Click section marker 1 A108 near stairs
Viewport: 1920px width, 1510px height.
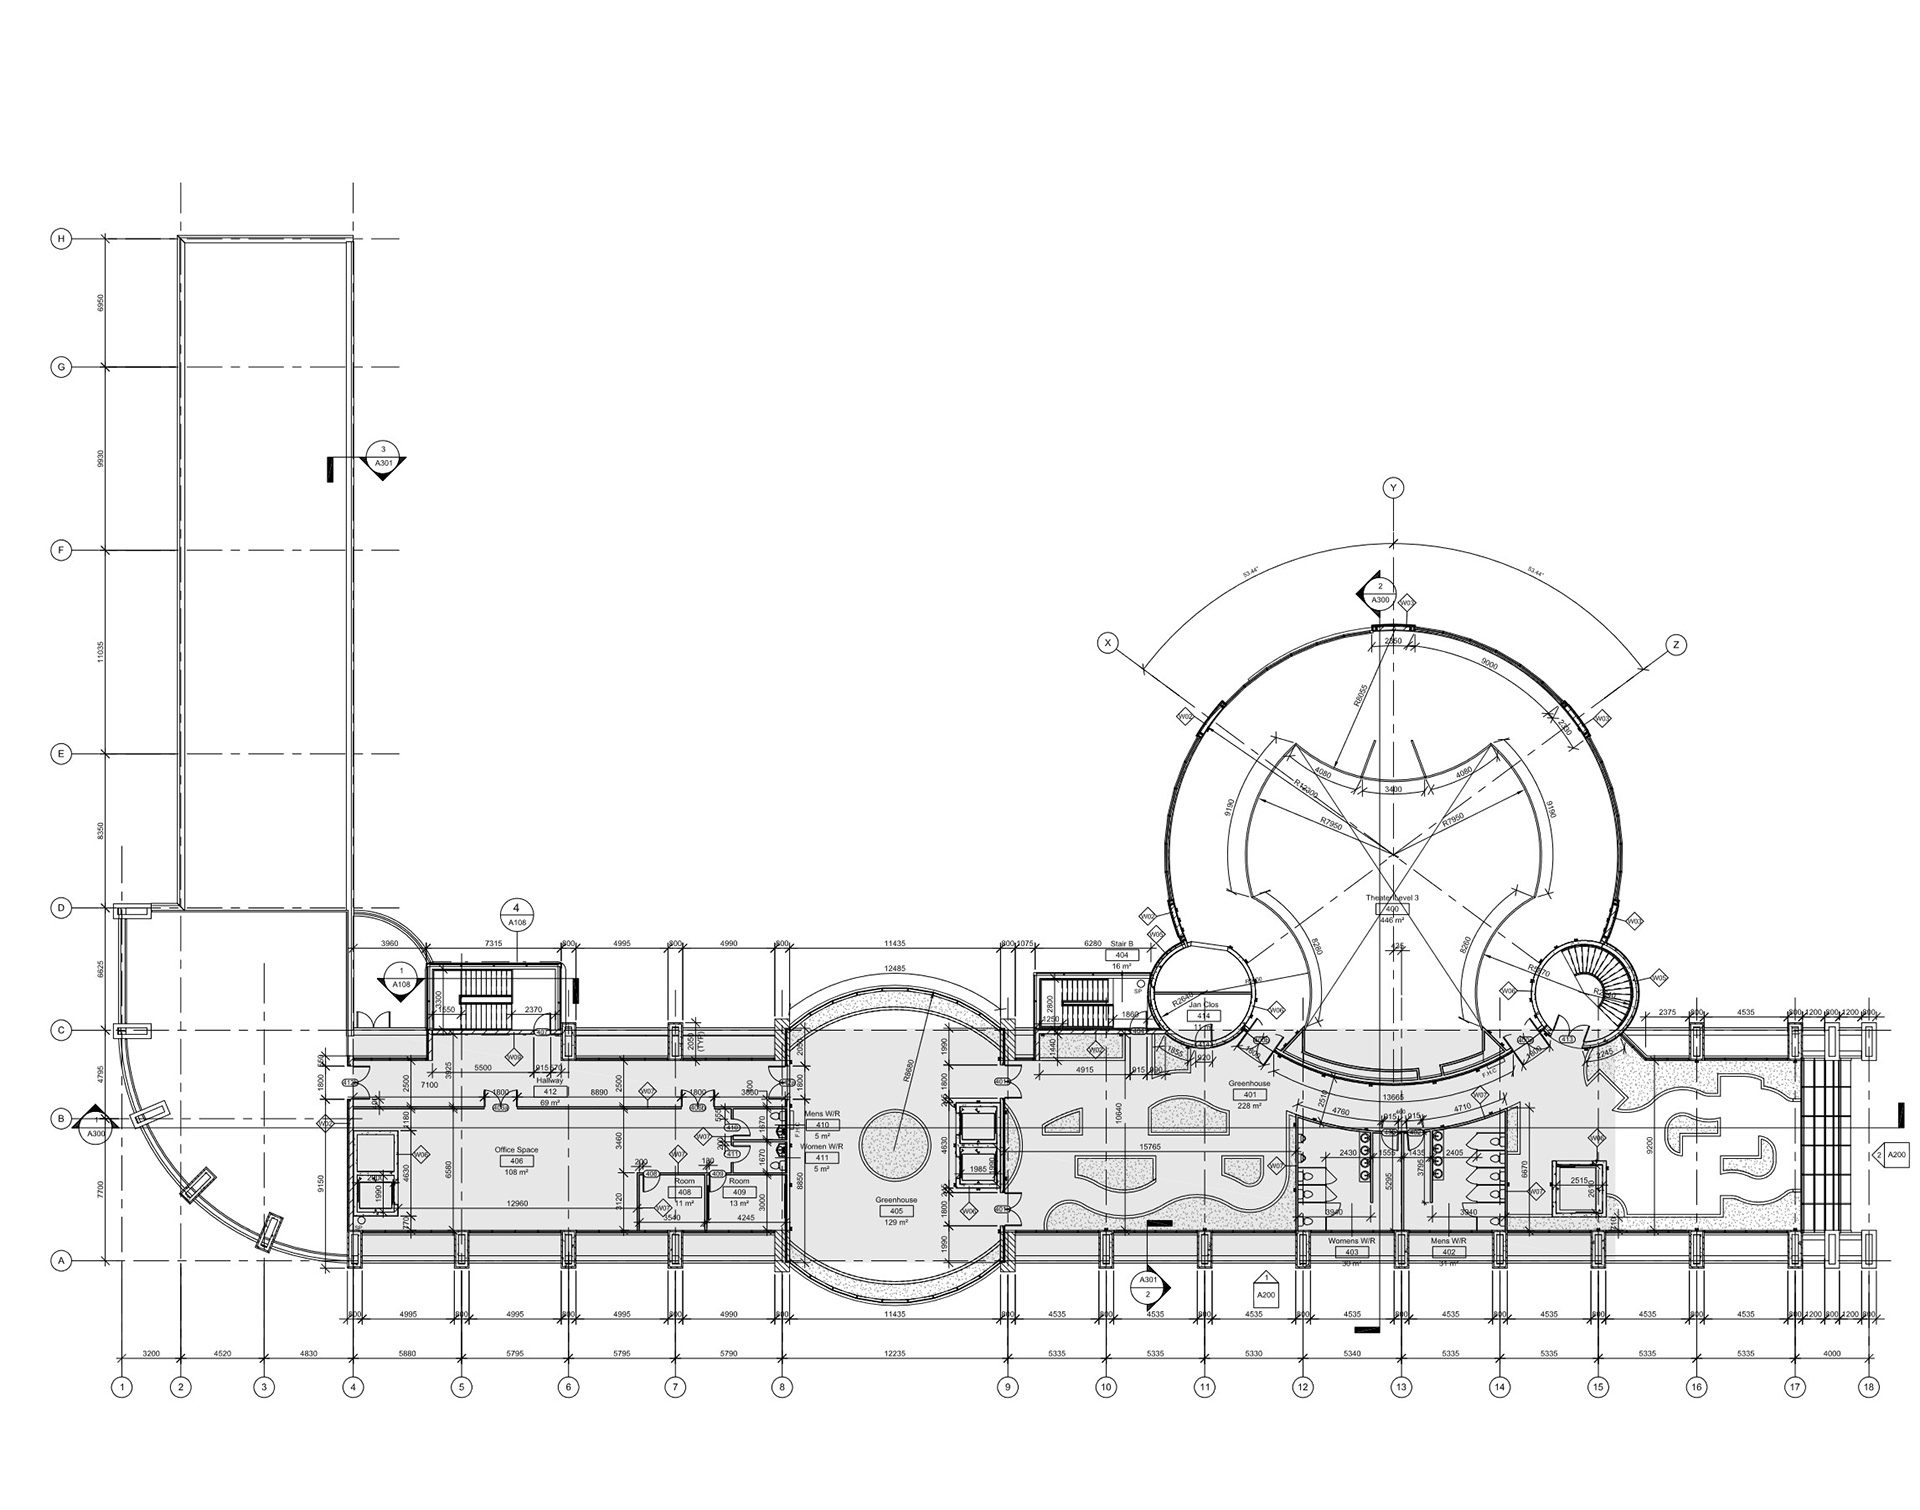(401, 978)
